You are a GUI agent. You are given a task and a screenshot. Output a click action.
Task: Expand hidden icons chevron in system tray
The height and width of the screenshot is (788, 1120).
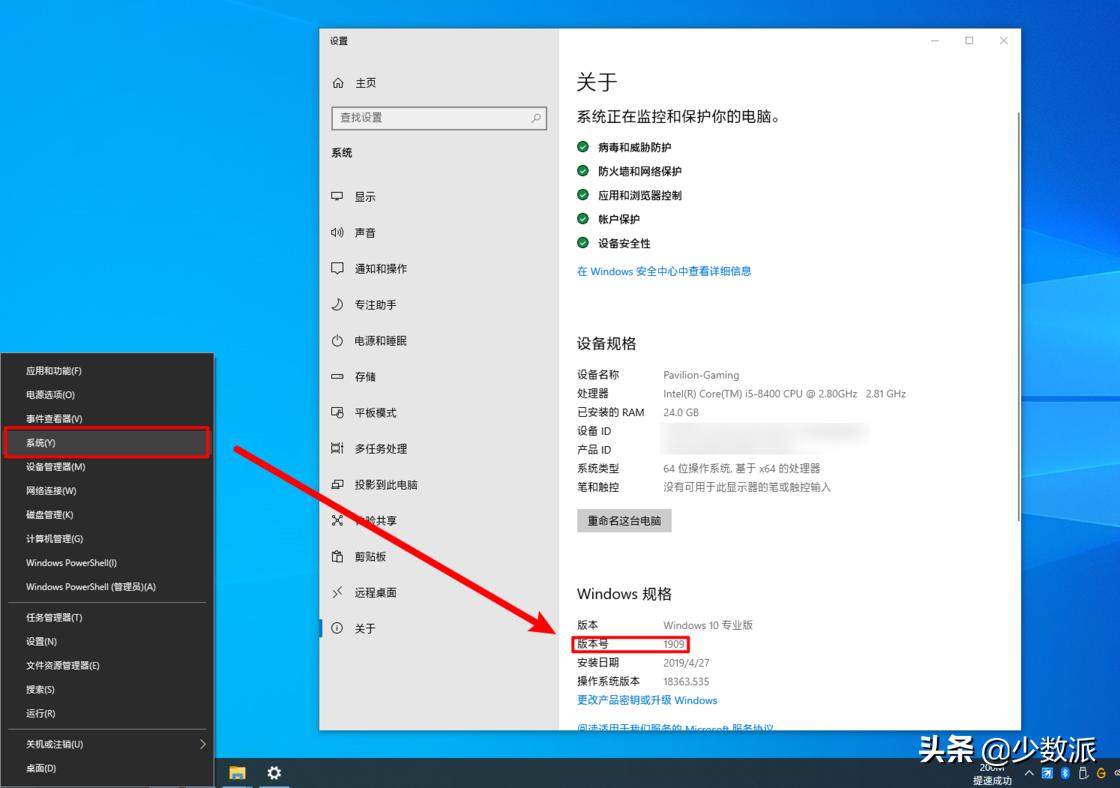1028,773
